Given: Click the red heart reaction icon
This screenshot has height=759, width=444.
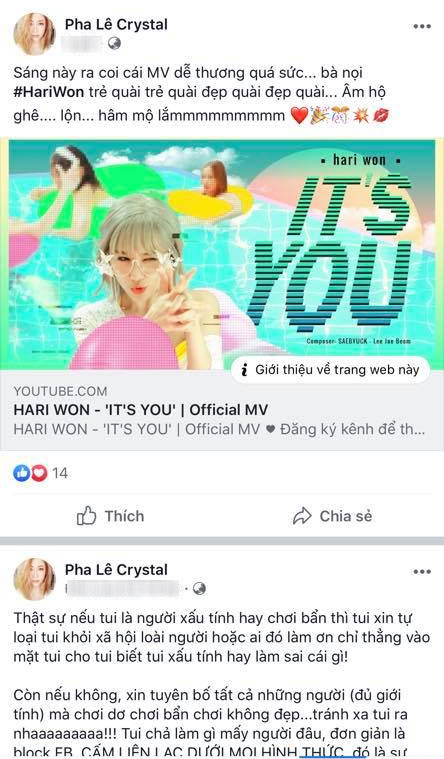Looking at the screenshot, I should [39, 473].
